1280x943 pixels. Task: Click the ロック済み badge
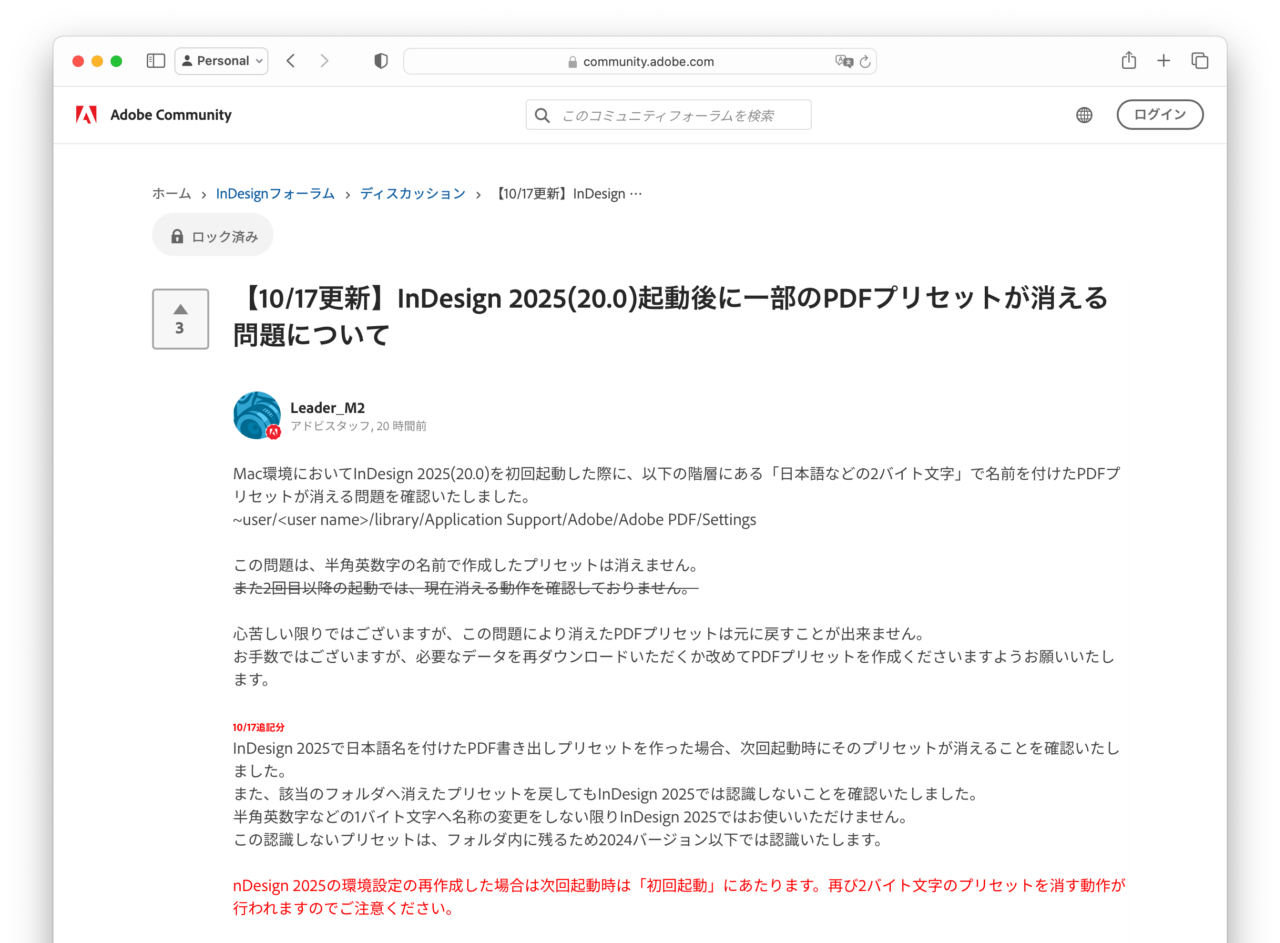(x=213, y=236)
